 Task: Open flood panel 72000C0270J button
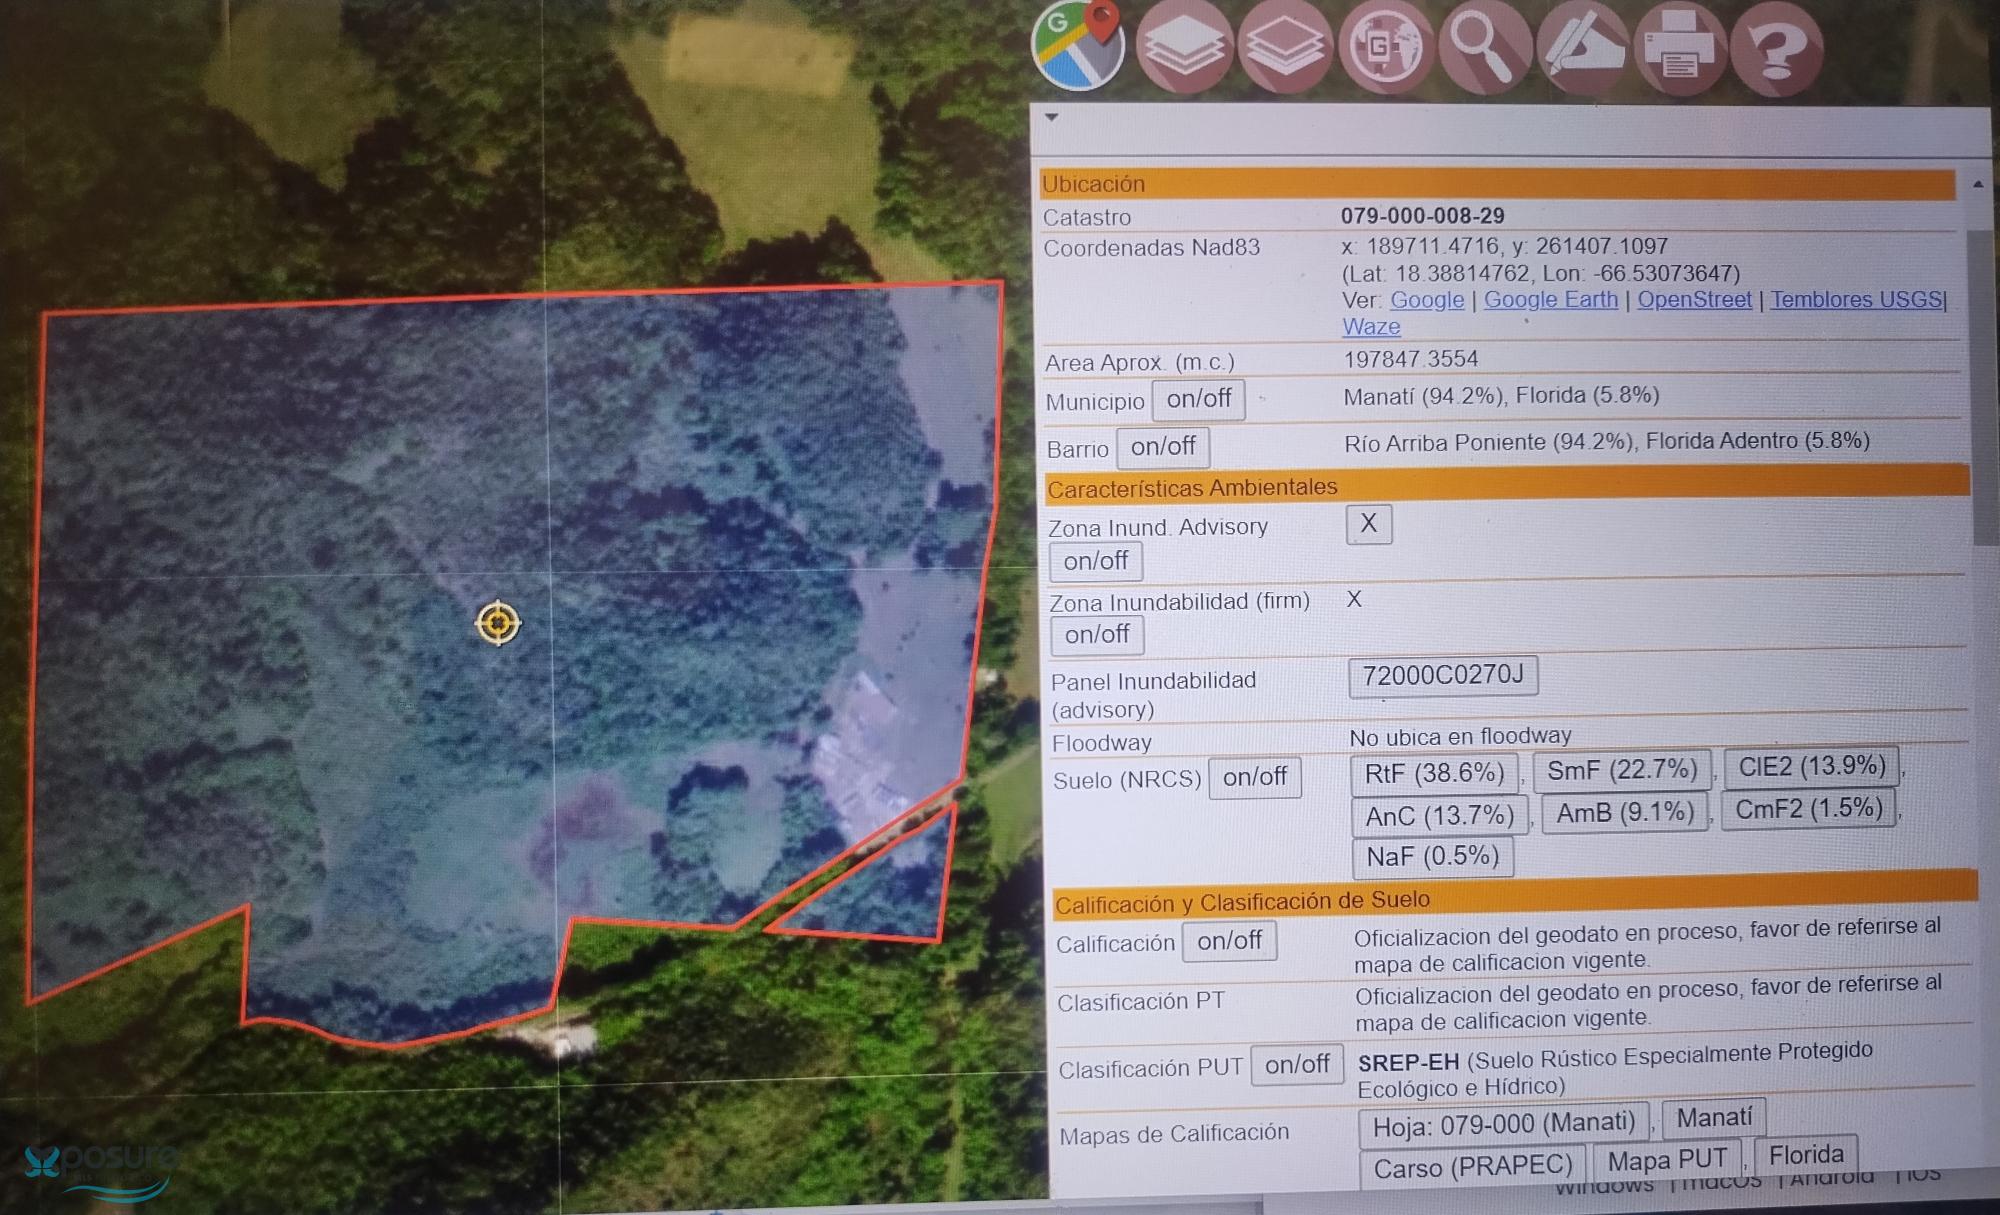point(1442,676)
